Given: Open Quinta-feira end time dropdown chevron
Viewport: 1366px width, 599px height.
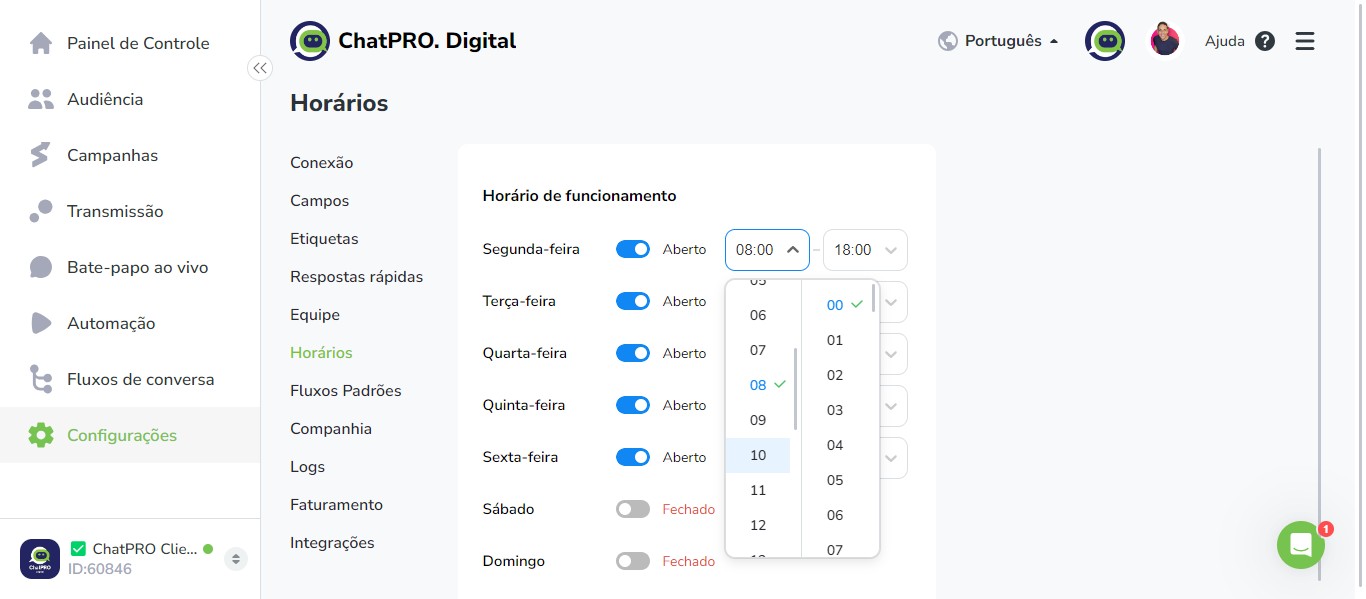Looking at the screenshot, I should click(x=891, y=406).
